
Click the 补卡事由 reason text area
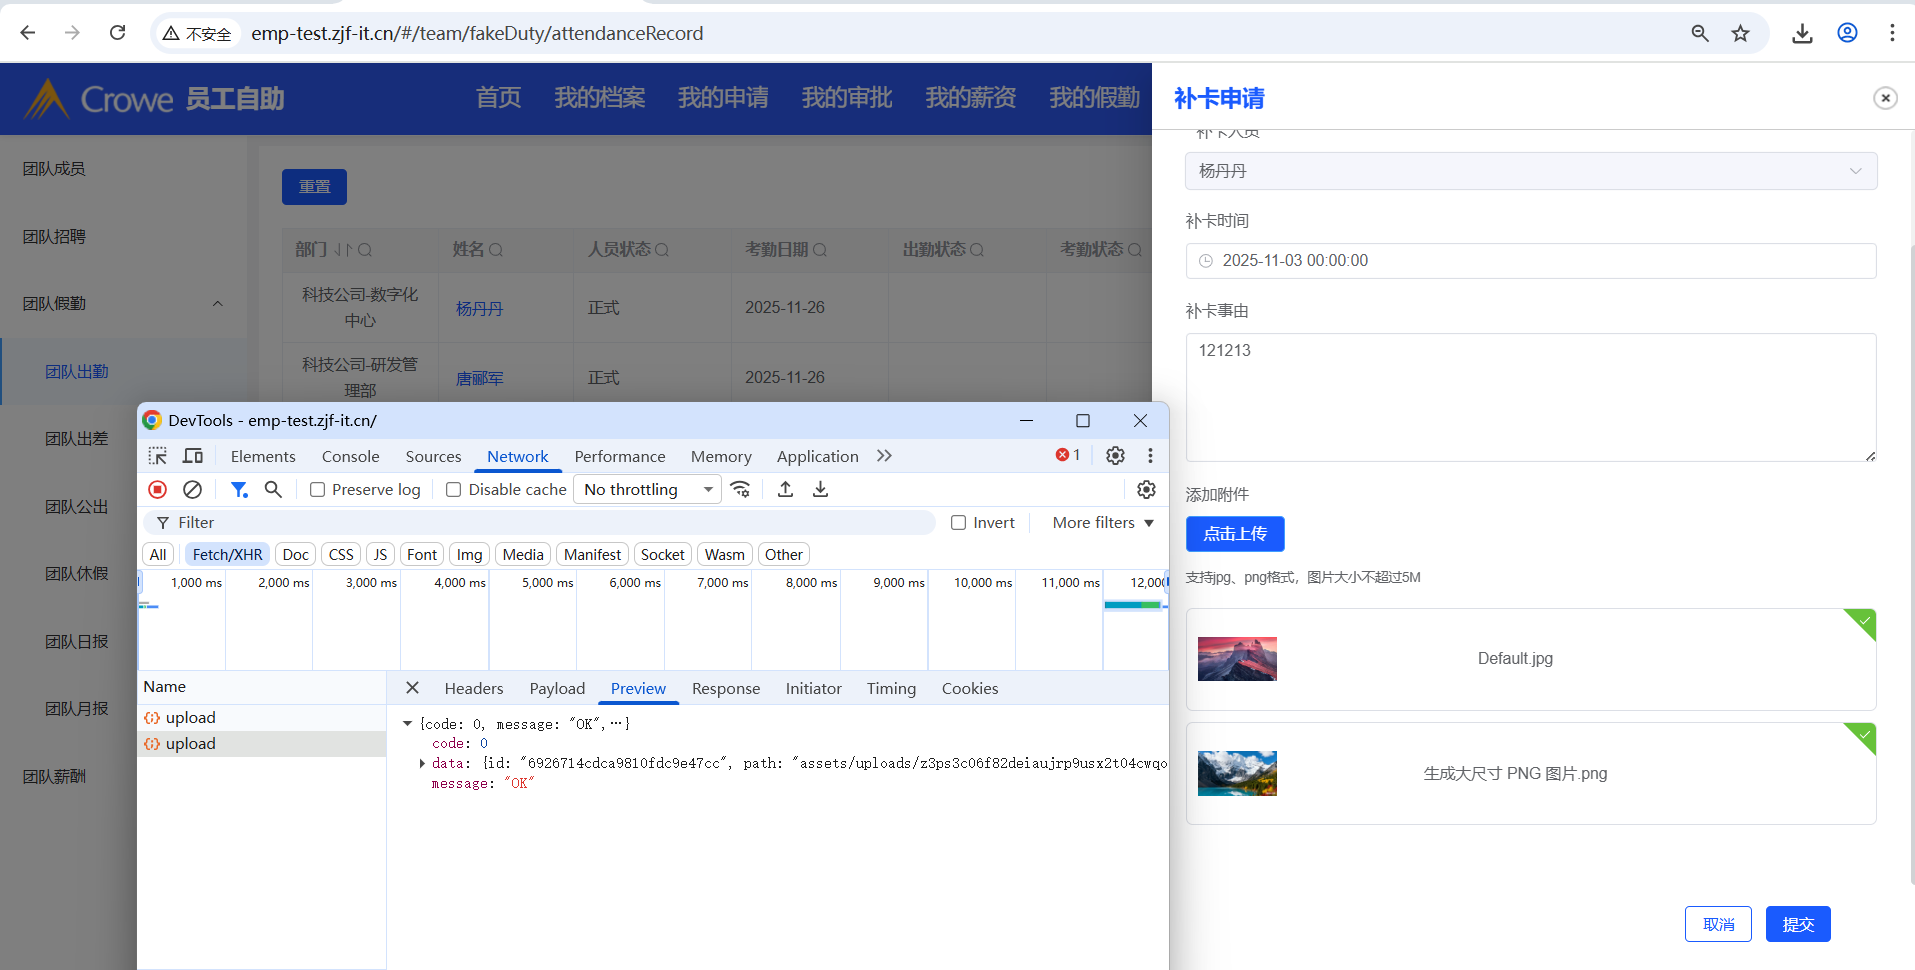pos(1530,397)
